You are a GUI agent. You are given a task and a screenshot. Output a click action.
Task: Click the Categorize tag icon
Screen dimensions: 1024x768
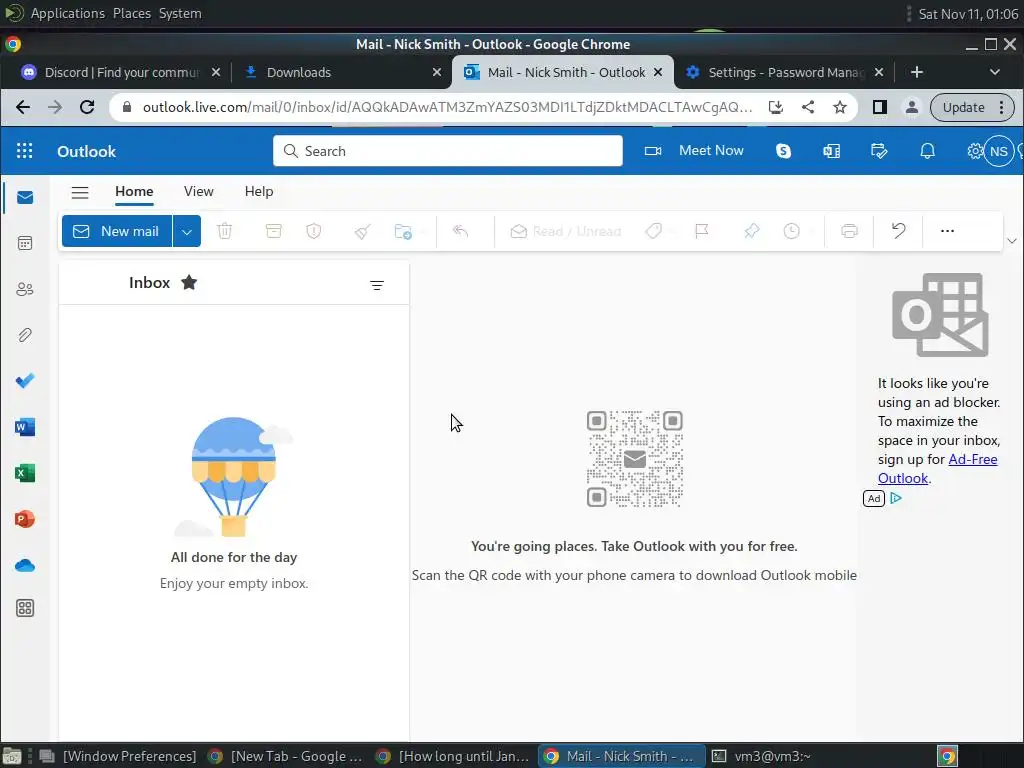tap(653, 231)
